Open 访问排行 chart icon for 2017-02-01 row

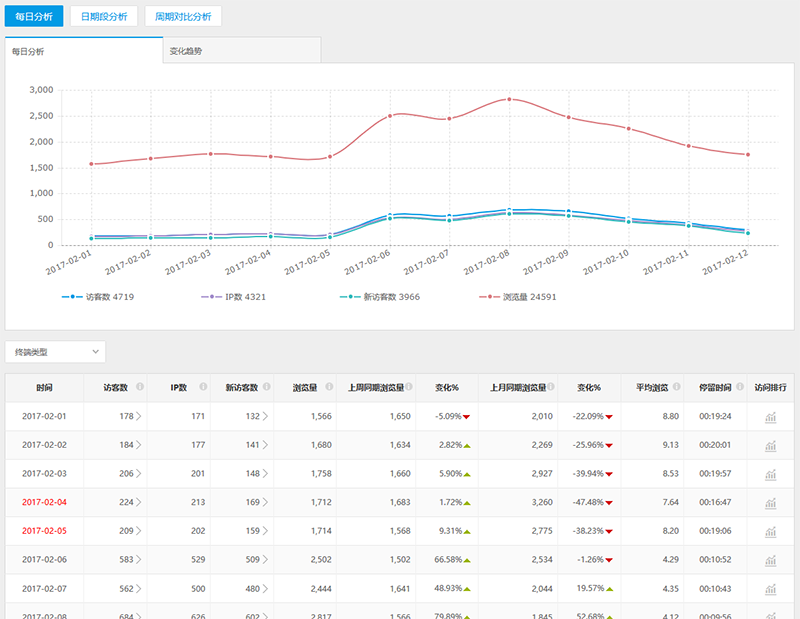[770, 417]
